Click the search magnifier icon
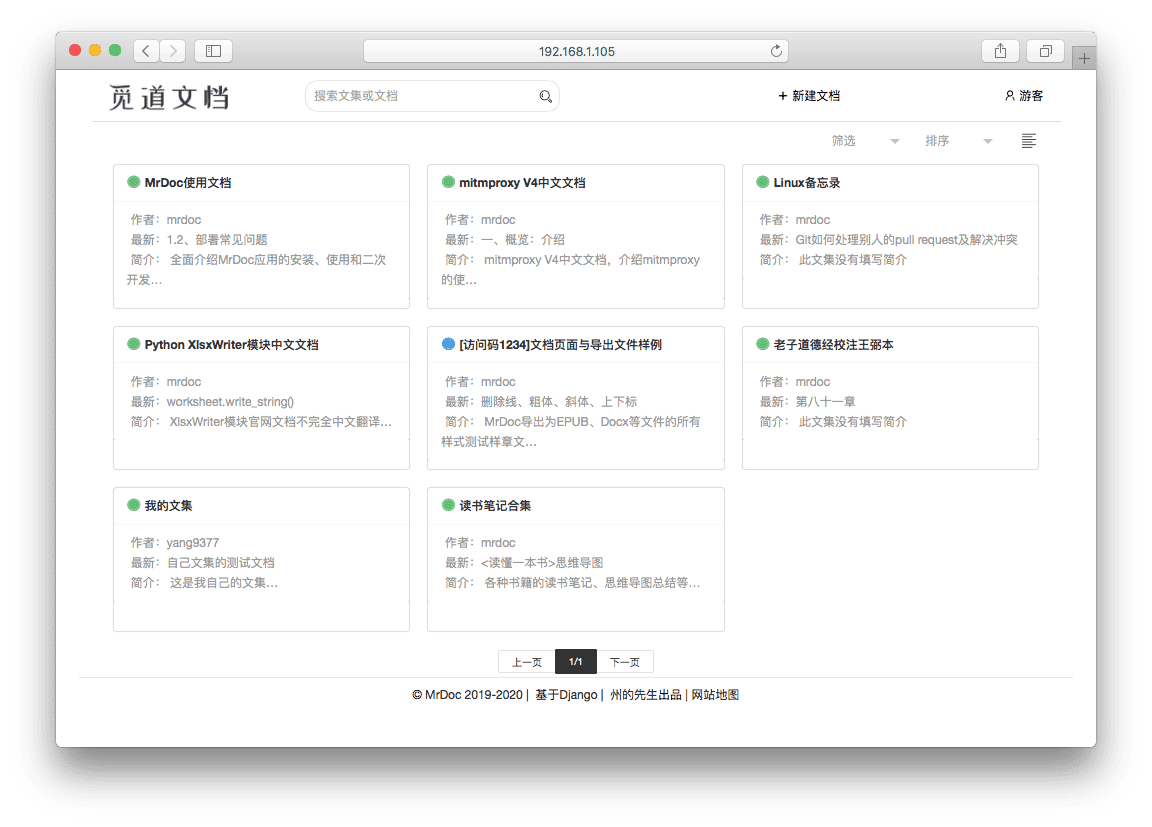This screenshot has height=827, width=1152. coord(545,96)
